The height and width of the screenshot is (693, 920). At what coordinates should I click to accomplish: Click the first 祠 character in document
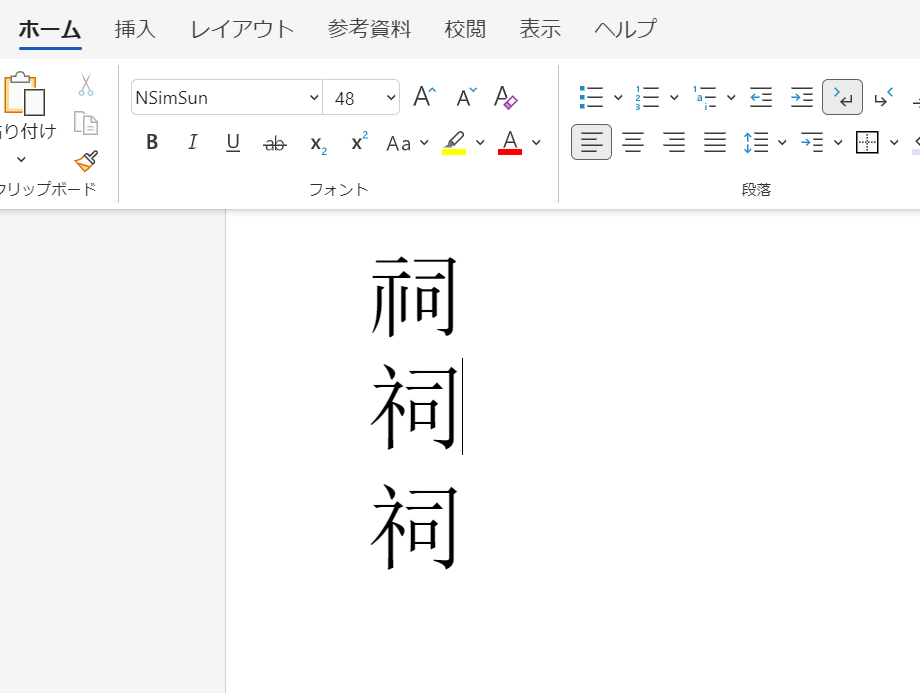pyautogui.click(x=414, y=296)
